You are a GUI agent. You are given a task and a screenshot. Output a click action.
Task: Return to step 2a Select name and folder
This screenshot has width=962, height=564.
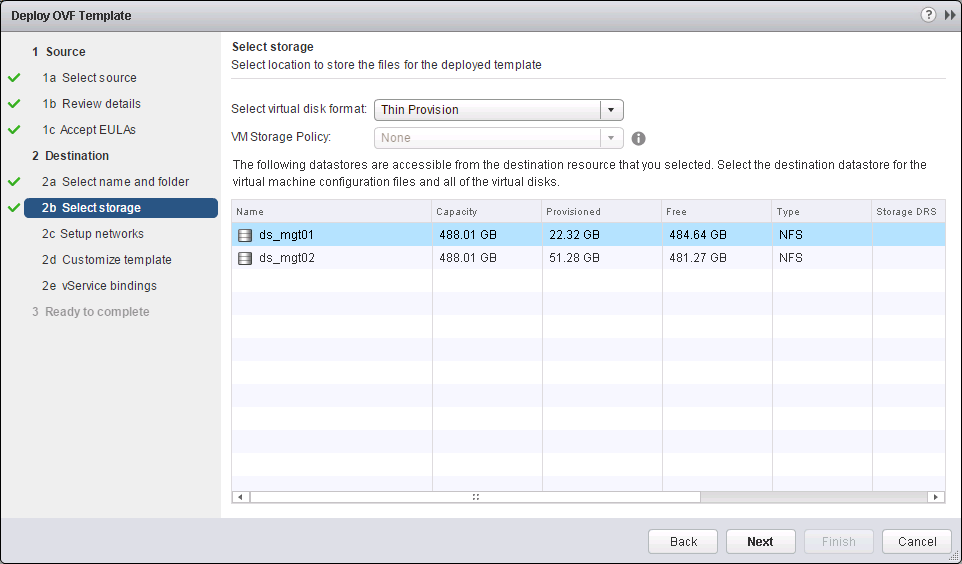(x=125, y=182)
